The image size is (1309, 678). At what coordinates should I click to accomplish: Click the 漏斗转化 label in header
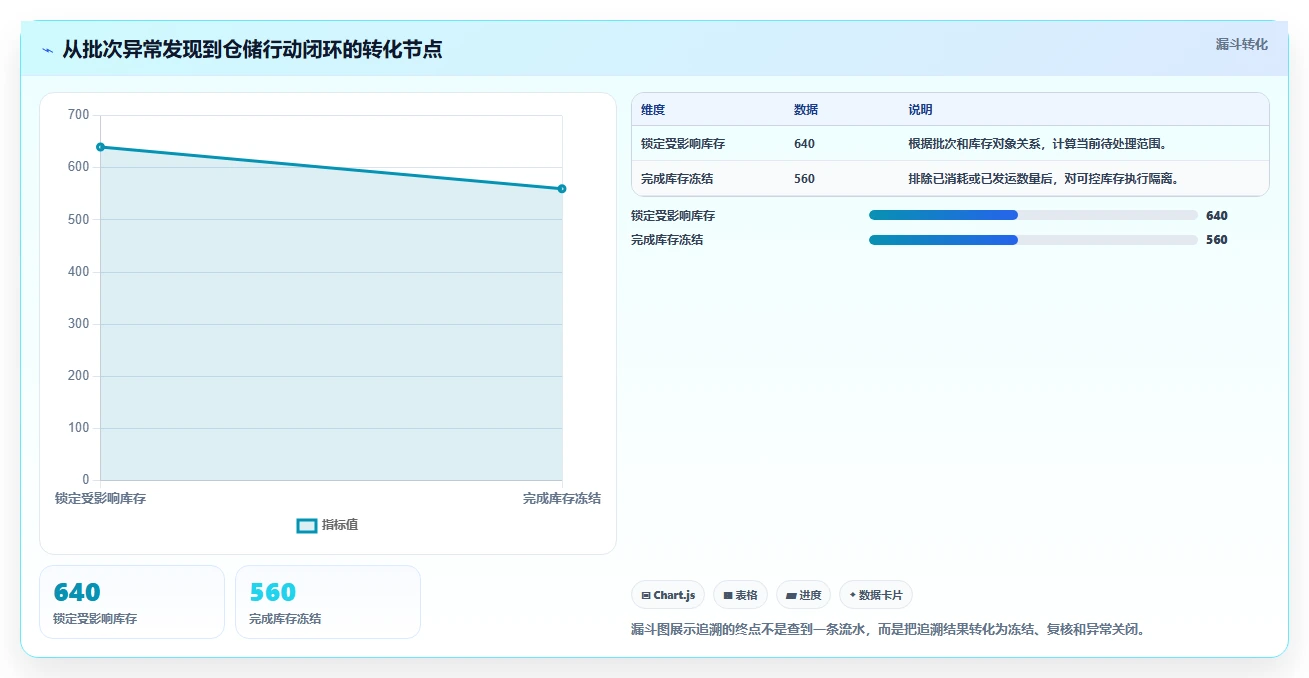tap(1241, 44)
